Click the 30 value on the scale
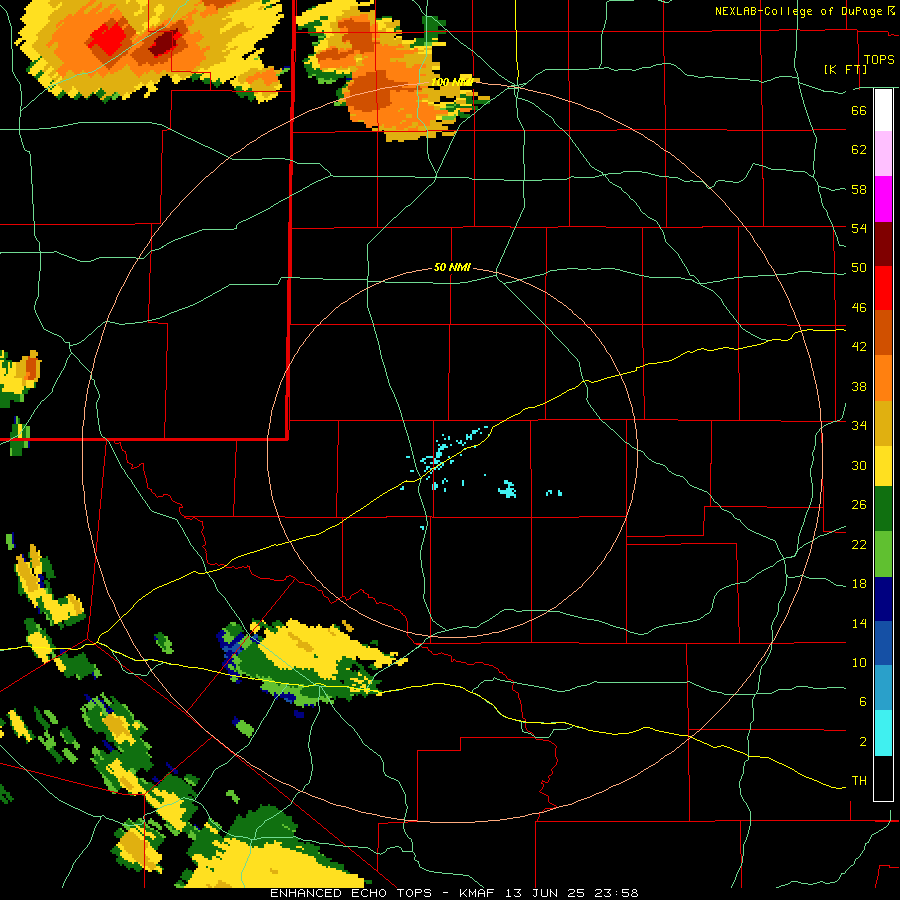This screenshot has height=900, width=900. coord(859,465)
